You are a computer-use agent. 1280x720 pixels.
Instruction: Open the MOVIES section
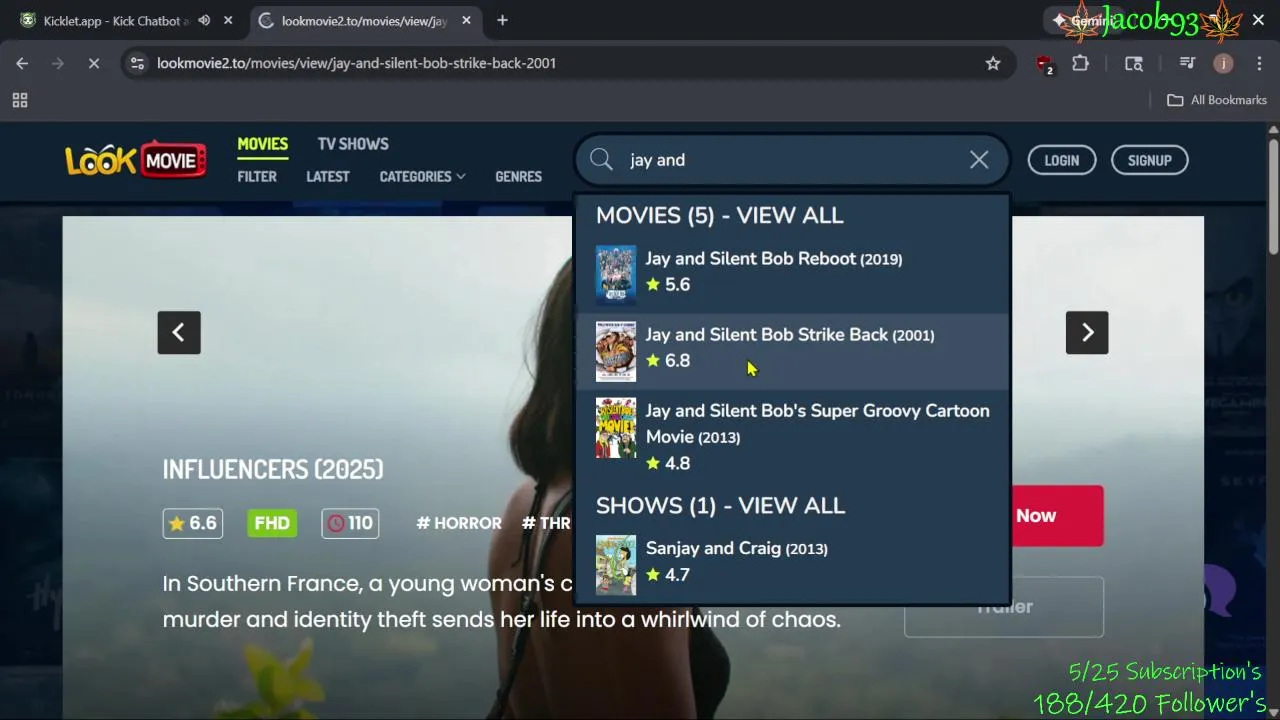coord(262,144)
